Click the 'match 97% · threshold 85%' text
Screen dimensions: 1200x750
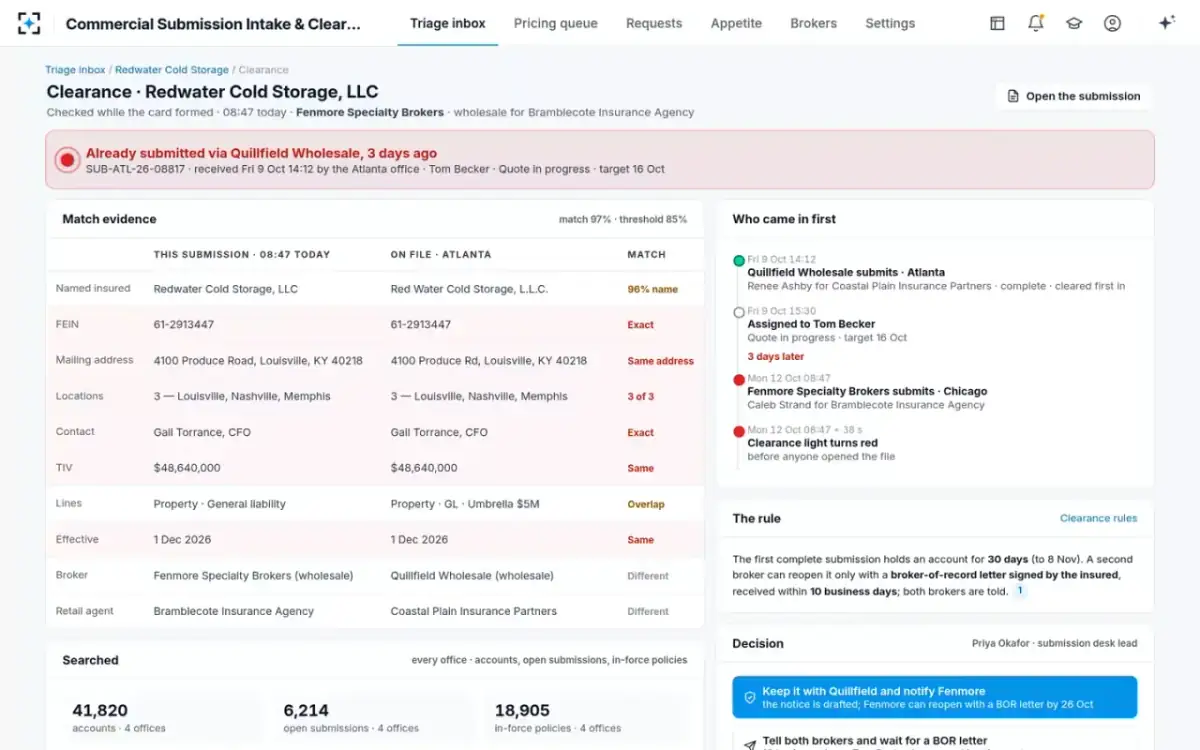(x=623, y=219)
